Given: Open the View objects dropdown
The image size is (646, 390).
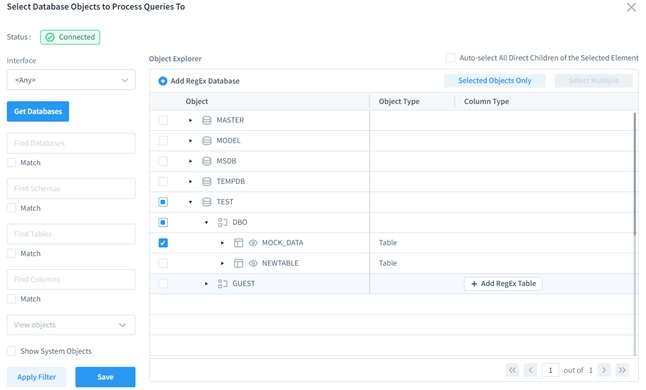Looking at the screenshot, I should pos(71,325).
